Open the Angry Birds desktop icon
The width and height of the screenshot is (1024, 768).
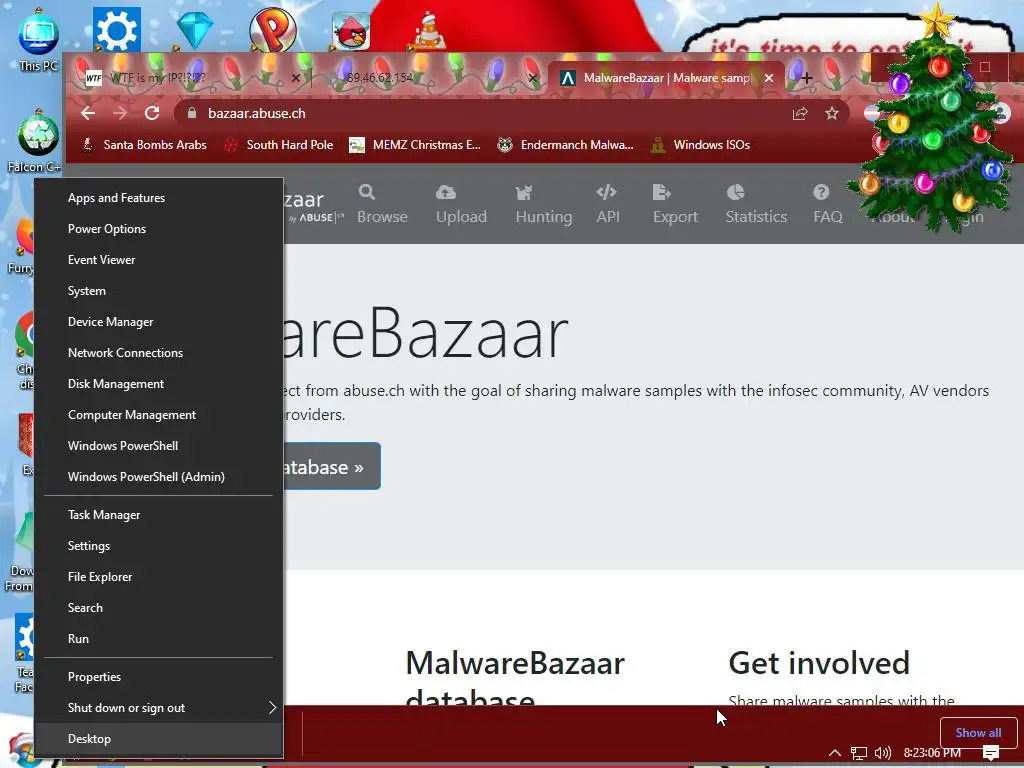(x=350, y=31)
